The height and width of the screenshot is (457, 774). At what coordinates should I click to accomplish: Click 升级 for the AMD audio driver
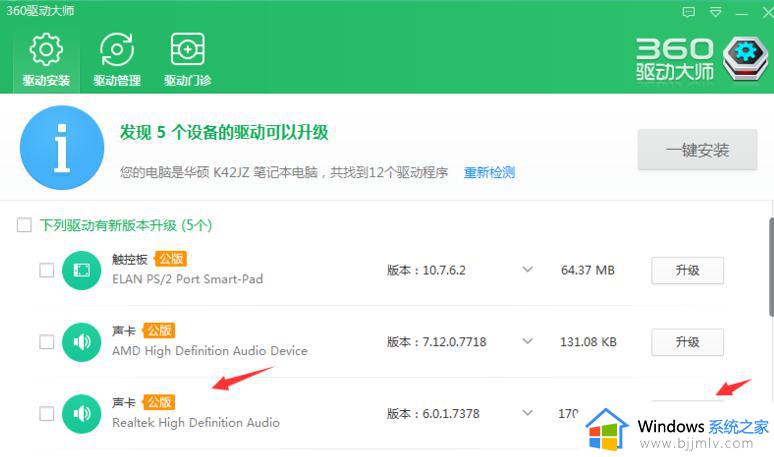pos(687,342)
